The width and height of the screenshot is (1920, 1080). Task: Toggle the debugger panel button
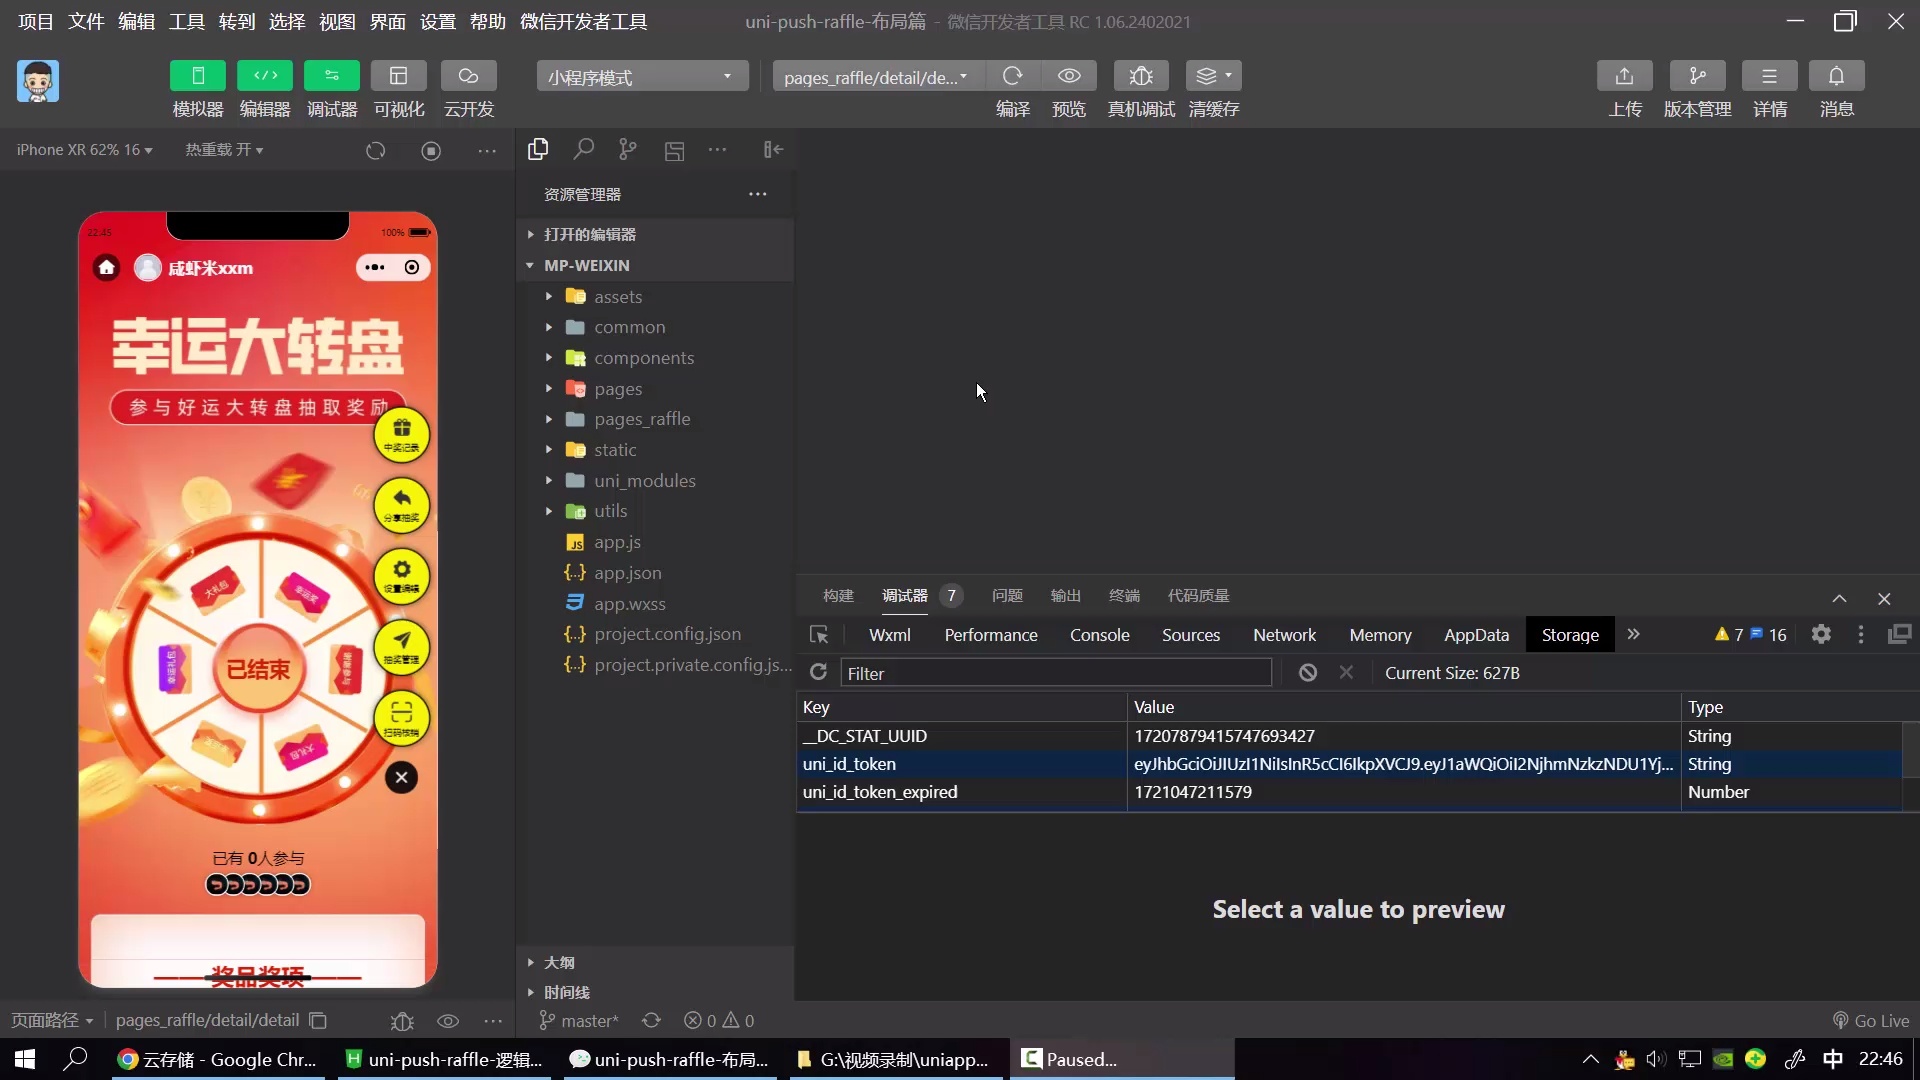[x=332, y=76]
